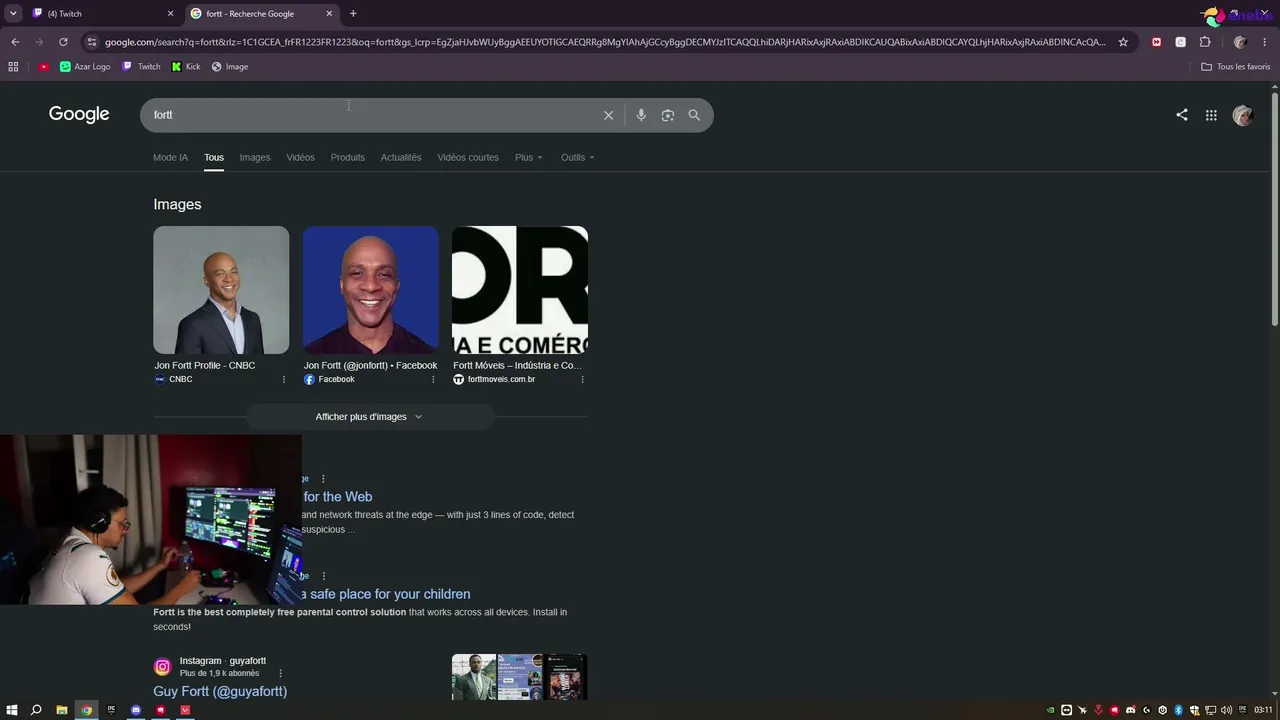Open Discord from the taskbar

(x=136, y=710)
